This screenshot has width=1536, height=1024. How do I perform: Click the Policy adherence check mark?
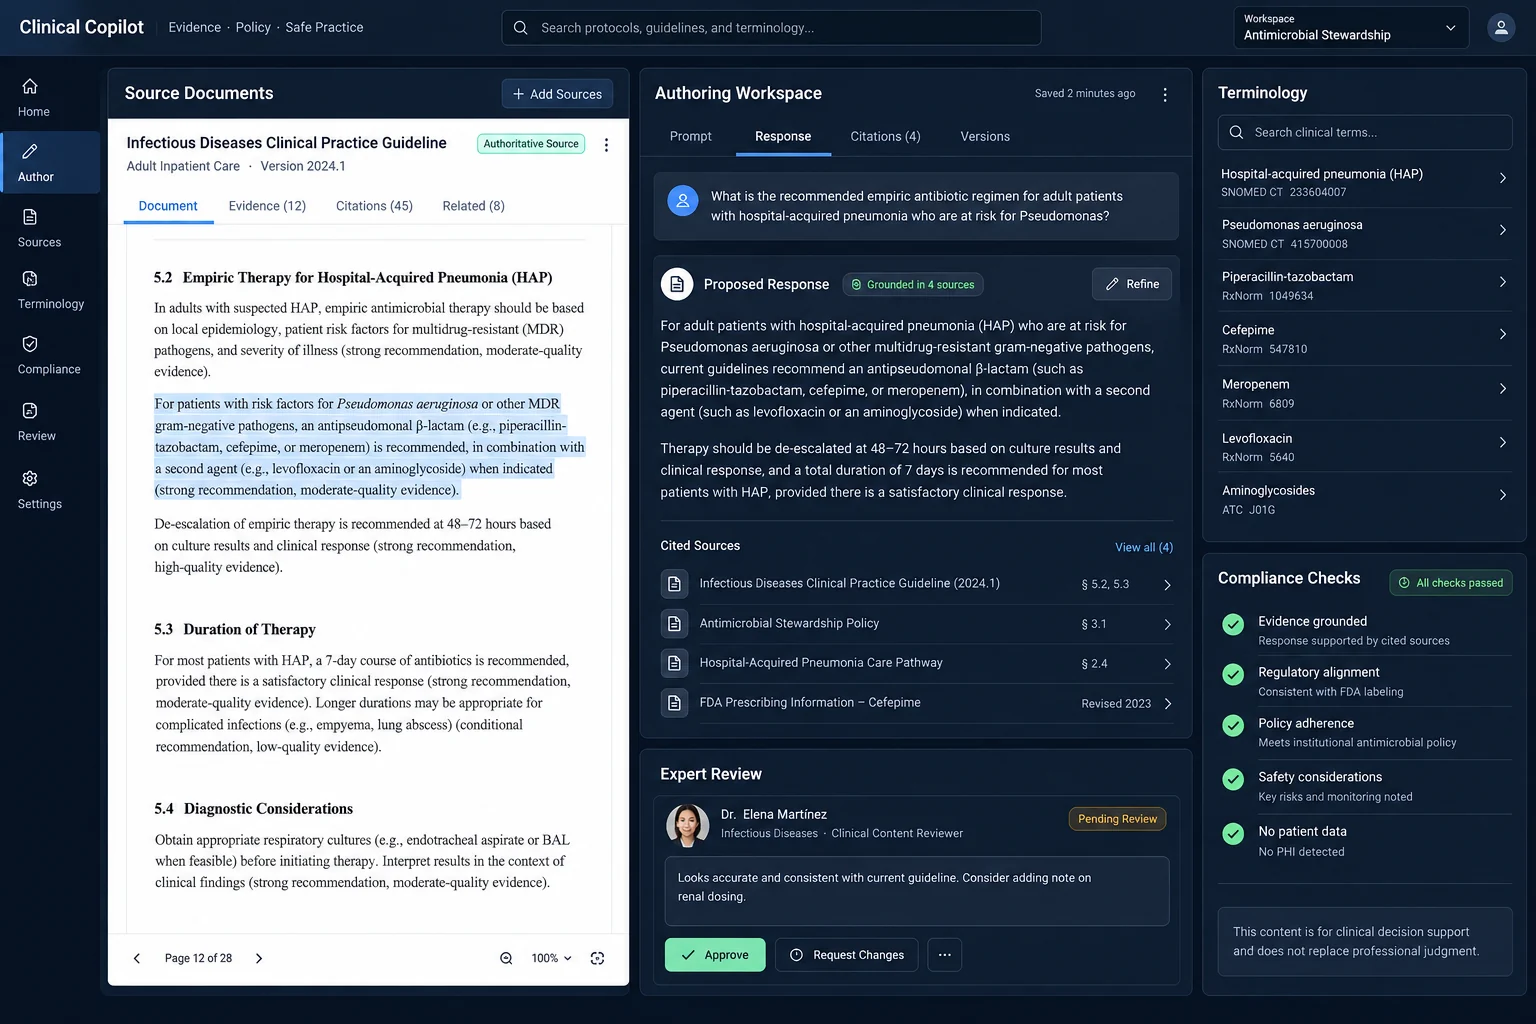pyautogui.click(x=1233, y=726)
